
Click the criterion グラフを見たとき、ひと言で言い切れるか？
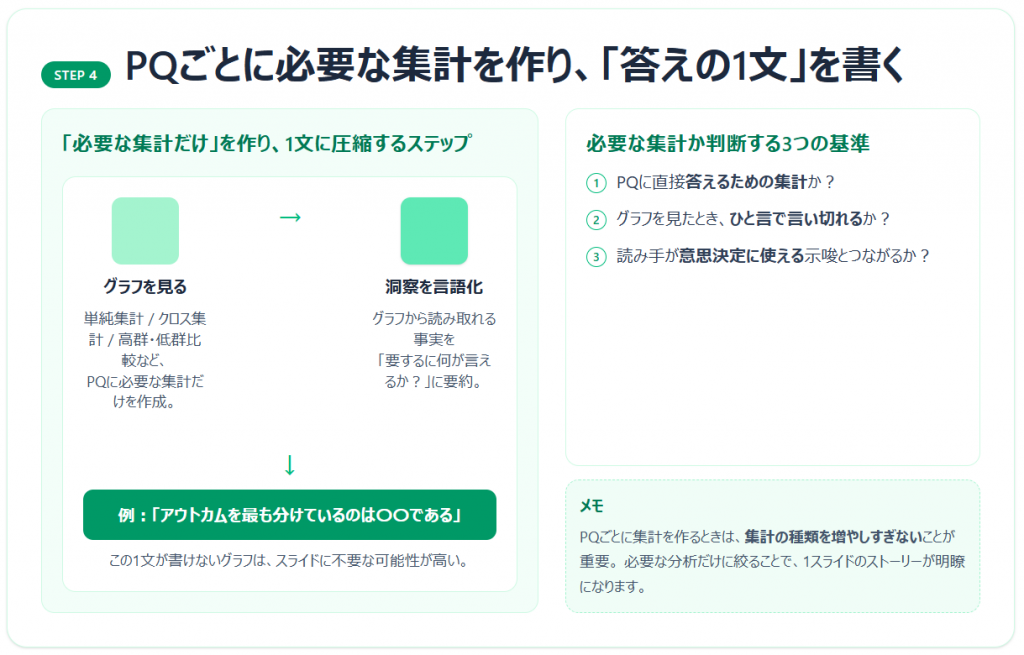752,218
